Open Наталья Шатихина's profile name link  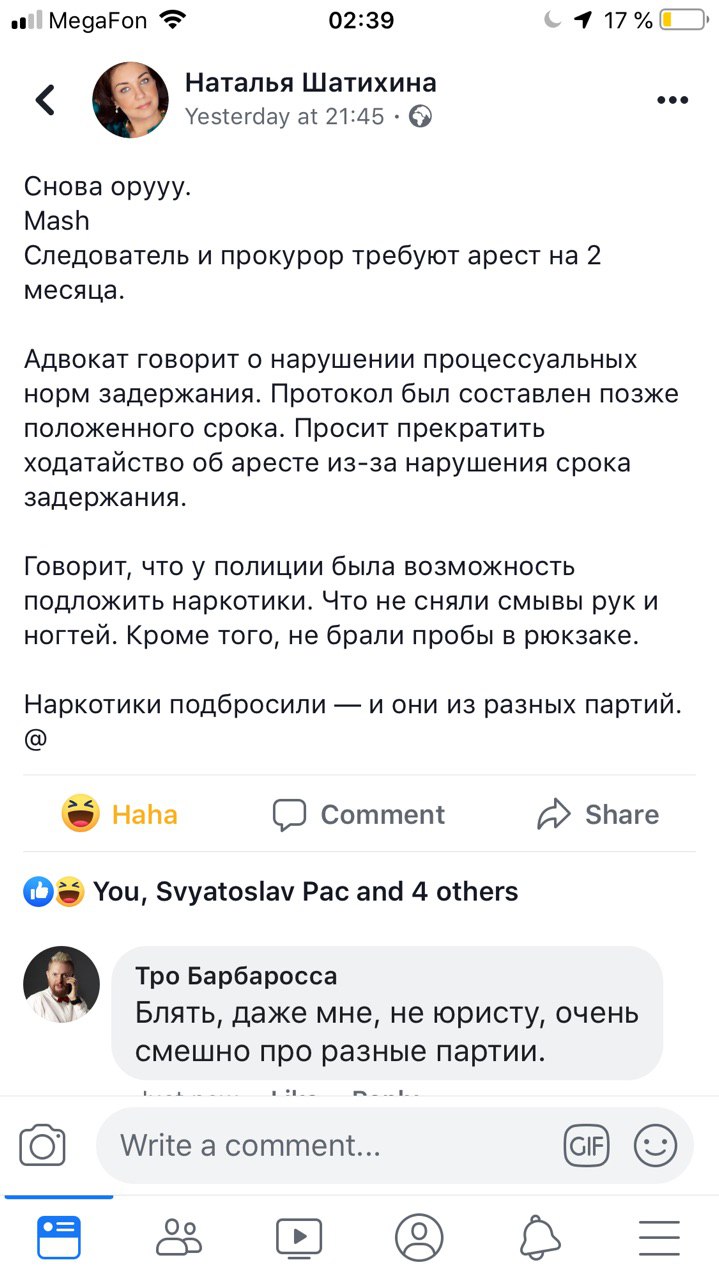tap(310, 83)
